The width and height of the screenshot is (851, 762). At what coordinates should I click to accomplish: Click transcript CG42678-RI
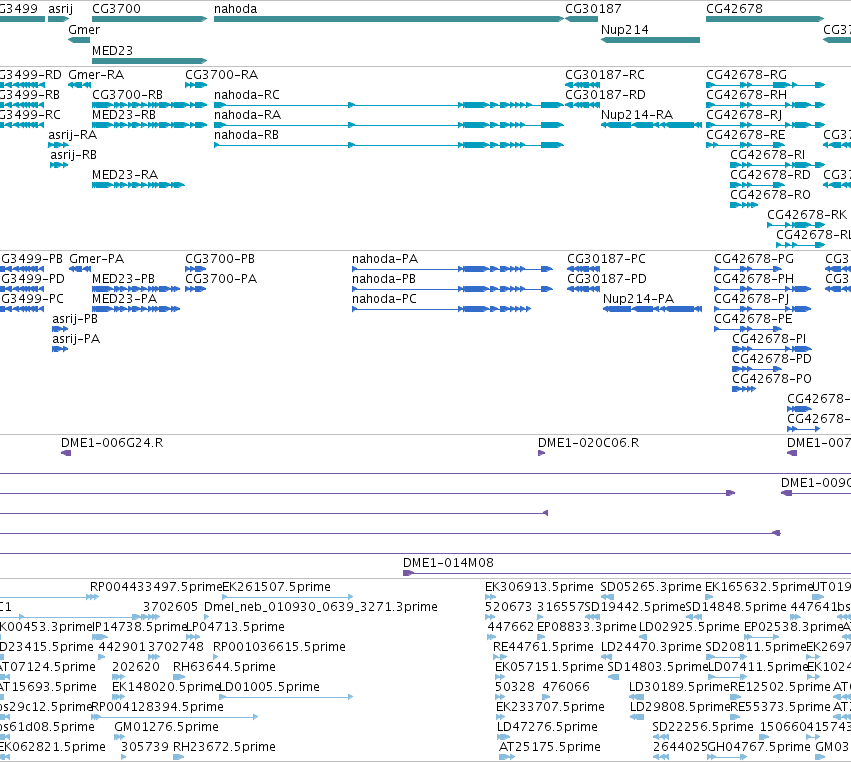pos(777,165)
